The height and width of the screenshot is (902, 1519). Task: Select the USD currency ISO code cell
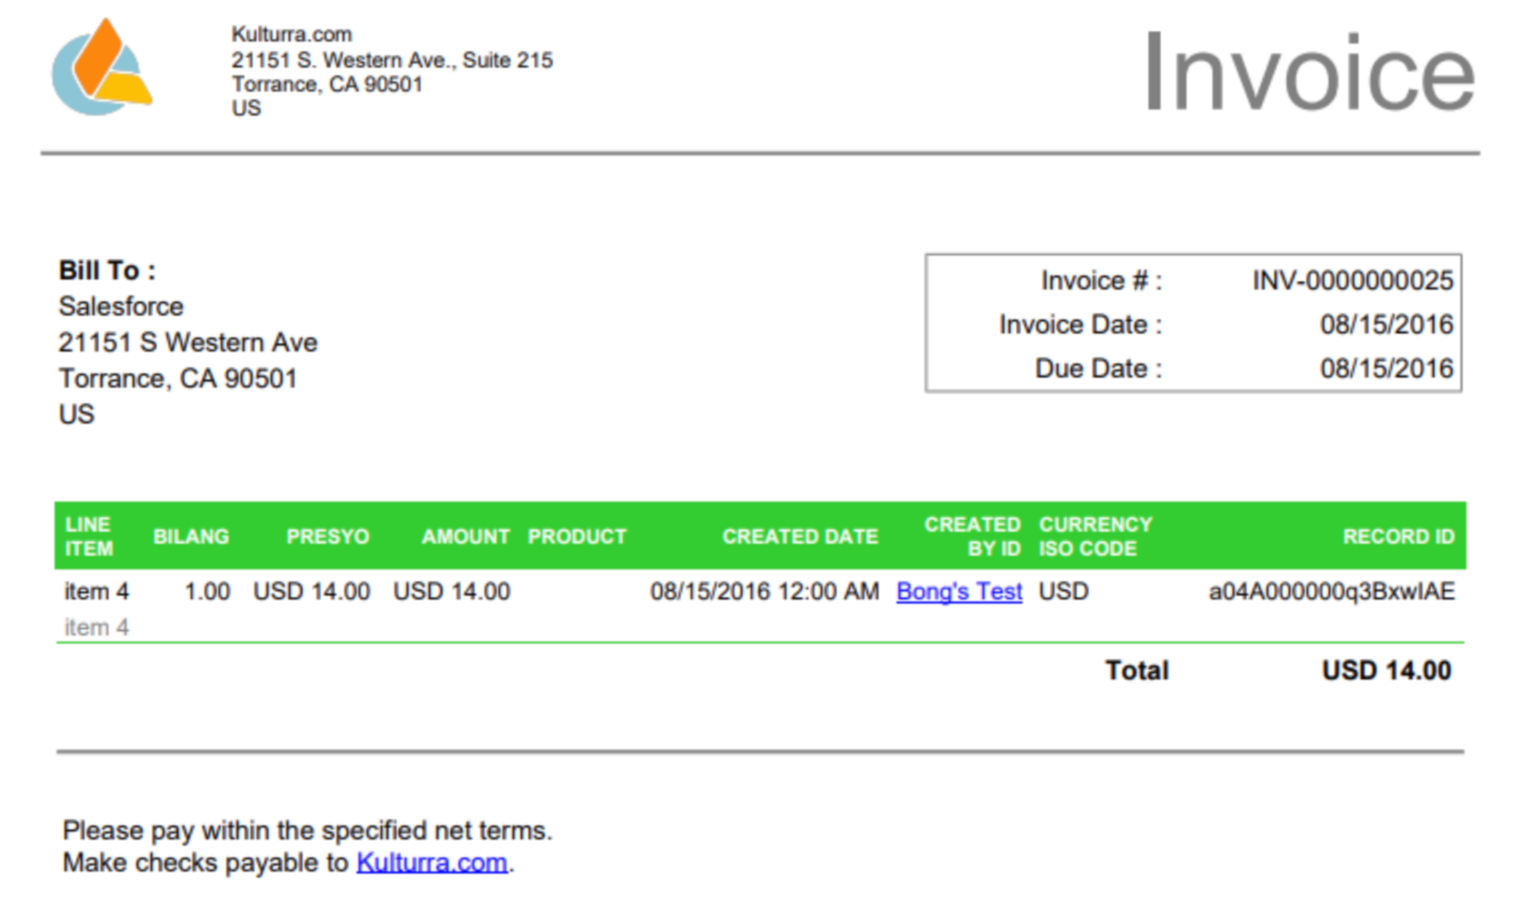[x=1064, y=592]
